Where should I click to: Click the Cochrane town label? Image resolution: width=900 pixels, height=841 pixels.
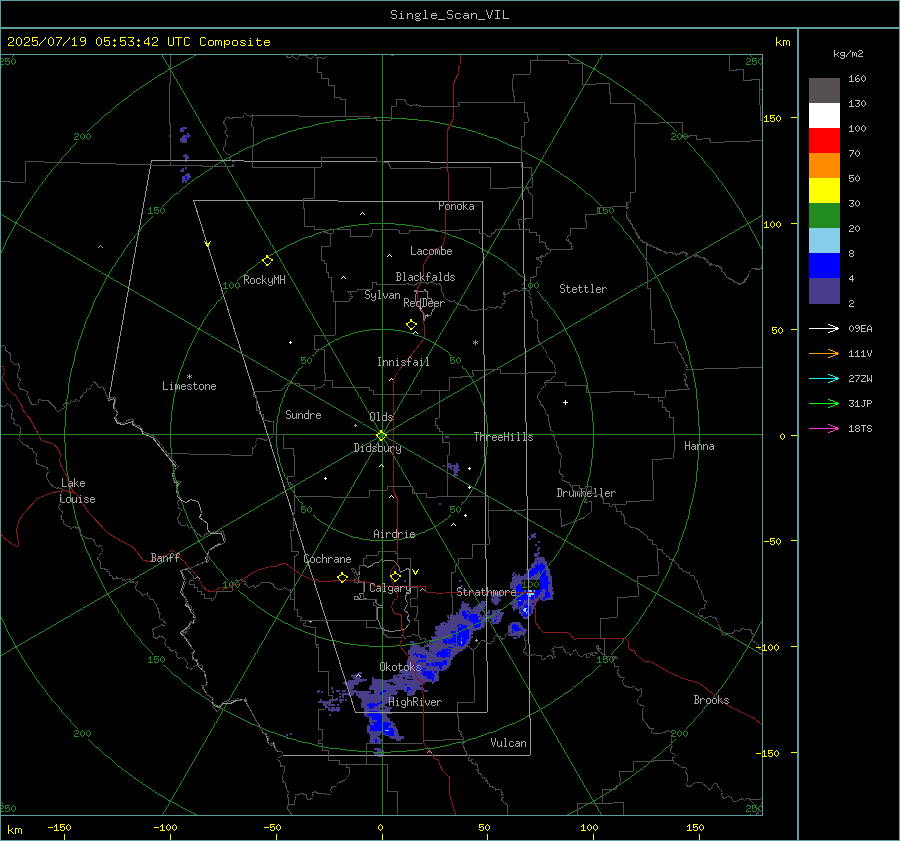(x=327, y=559)
